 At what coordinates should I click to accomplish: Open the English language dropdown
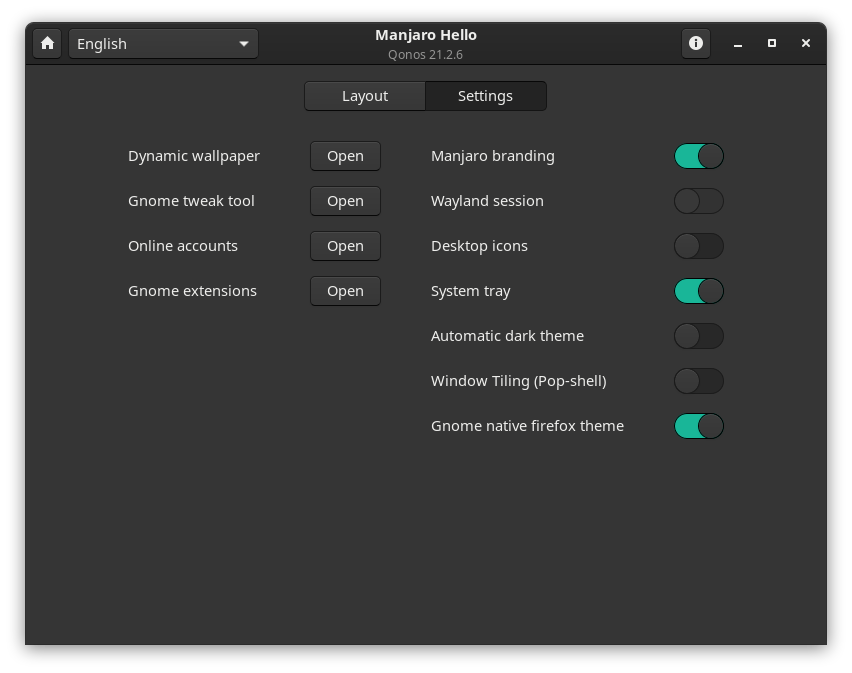click(163, 43)
